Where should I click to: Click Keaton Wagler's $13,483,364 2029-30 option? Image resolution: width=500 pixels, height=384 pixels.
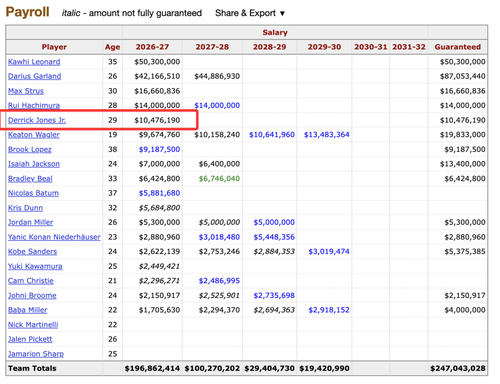pos(327,135)
